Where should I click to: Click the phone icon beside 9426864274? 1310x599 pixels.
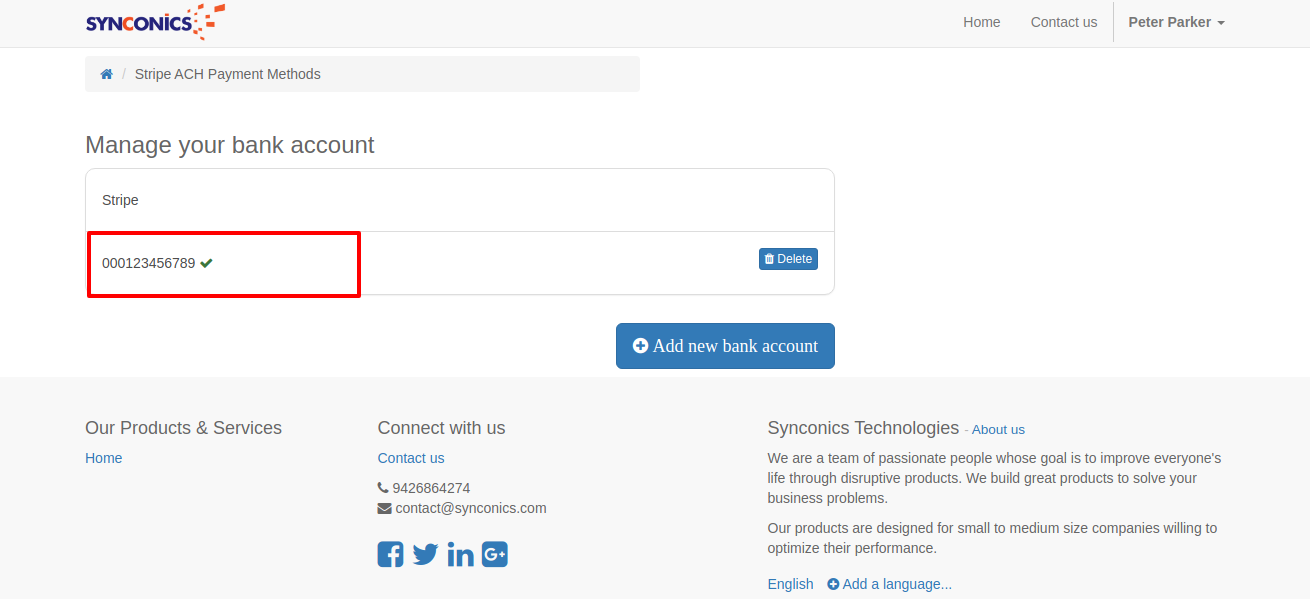[383, 488]
